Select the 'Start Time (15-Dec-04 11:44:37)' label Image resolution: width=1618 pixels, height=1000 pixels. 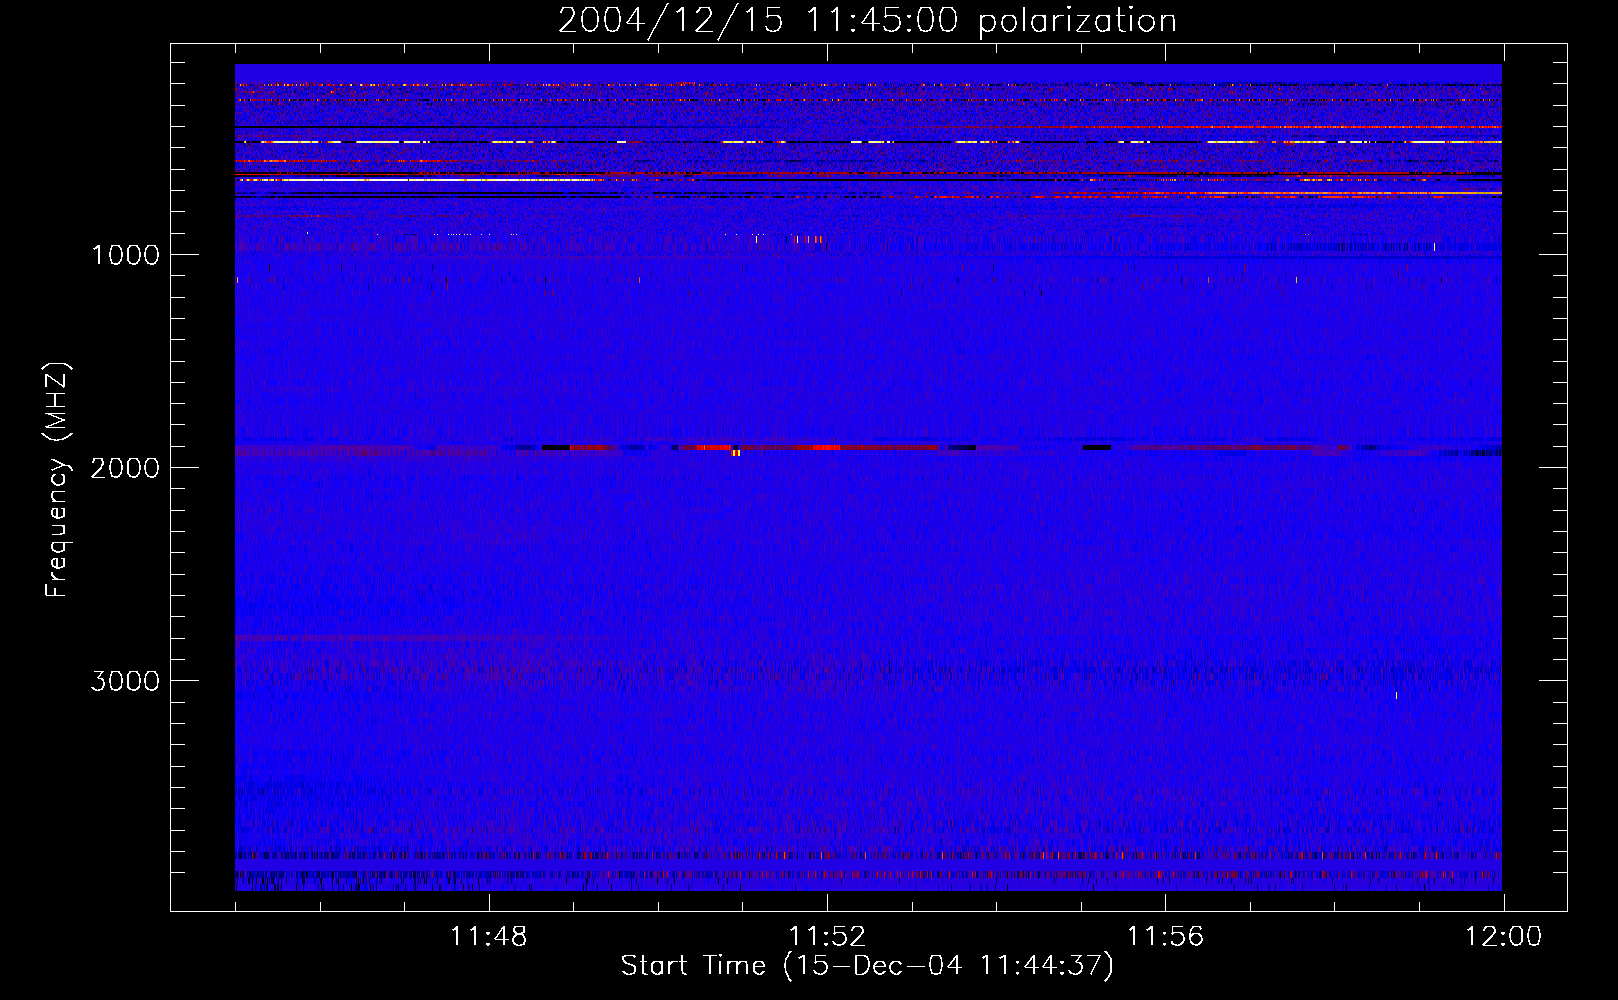(x=867, y=966)
